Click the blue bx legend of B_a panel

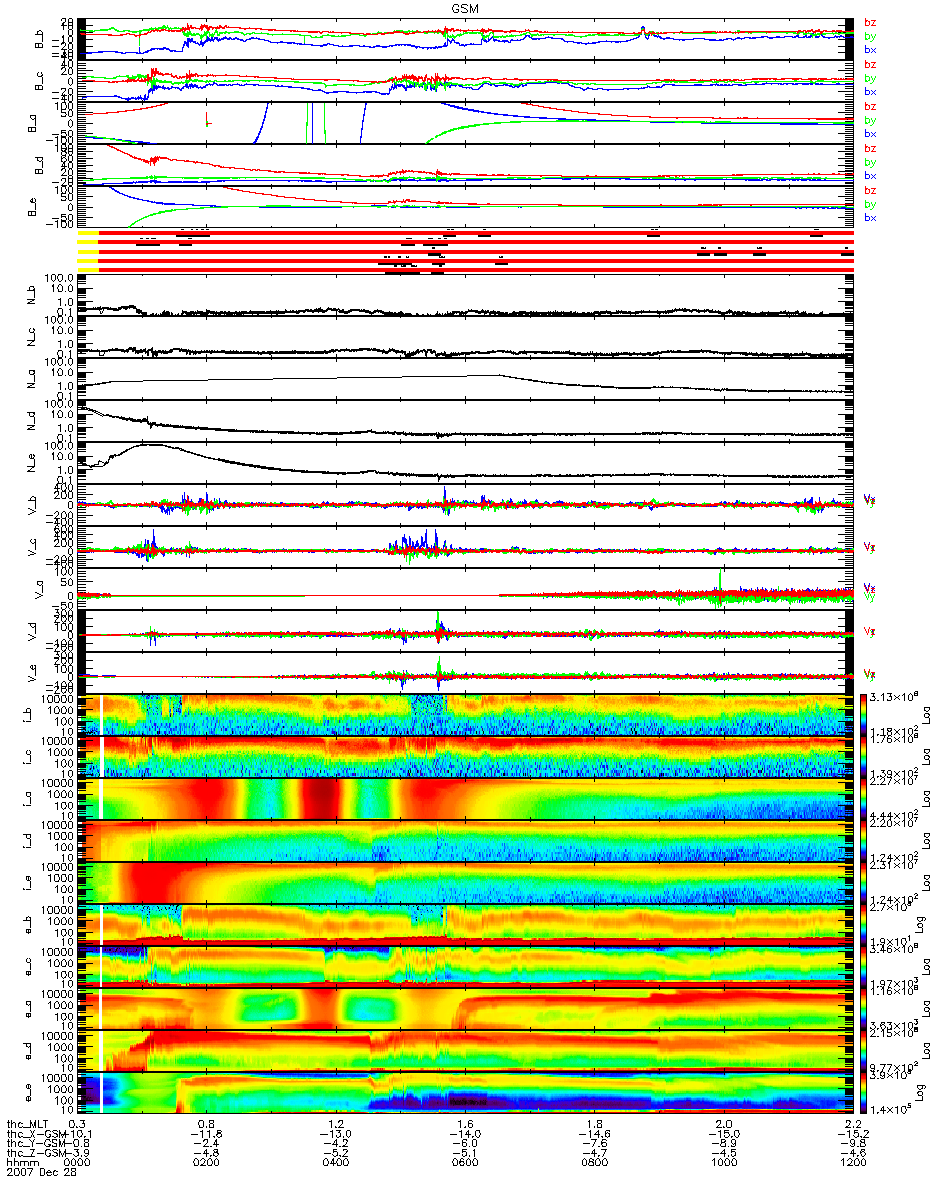coord(870,133)
